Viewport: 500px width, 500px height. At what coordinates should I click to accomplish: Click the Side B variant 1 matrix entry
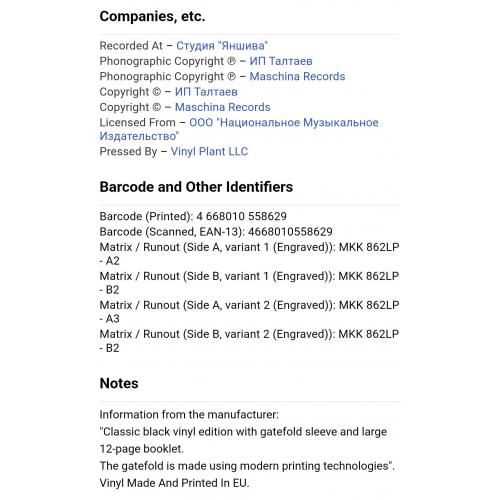pos(249,283)
